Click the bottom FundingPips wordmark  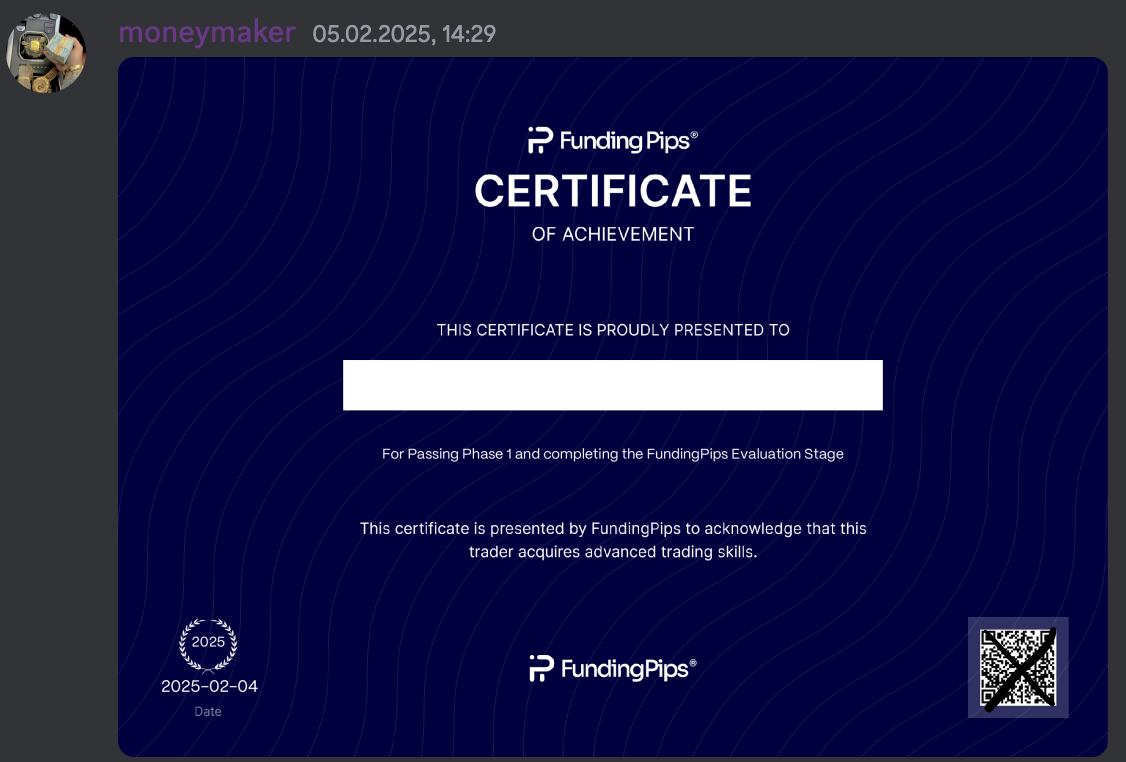click(624, 669)
